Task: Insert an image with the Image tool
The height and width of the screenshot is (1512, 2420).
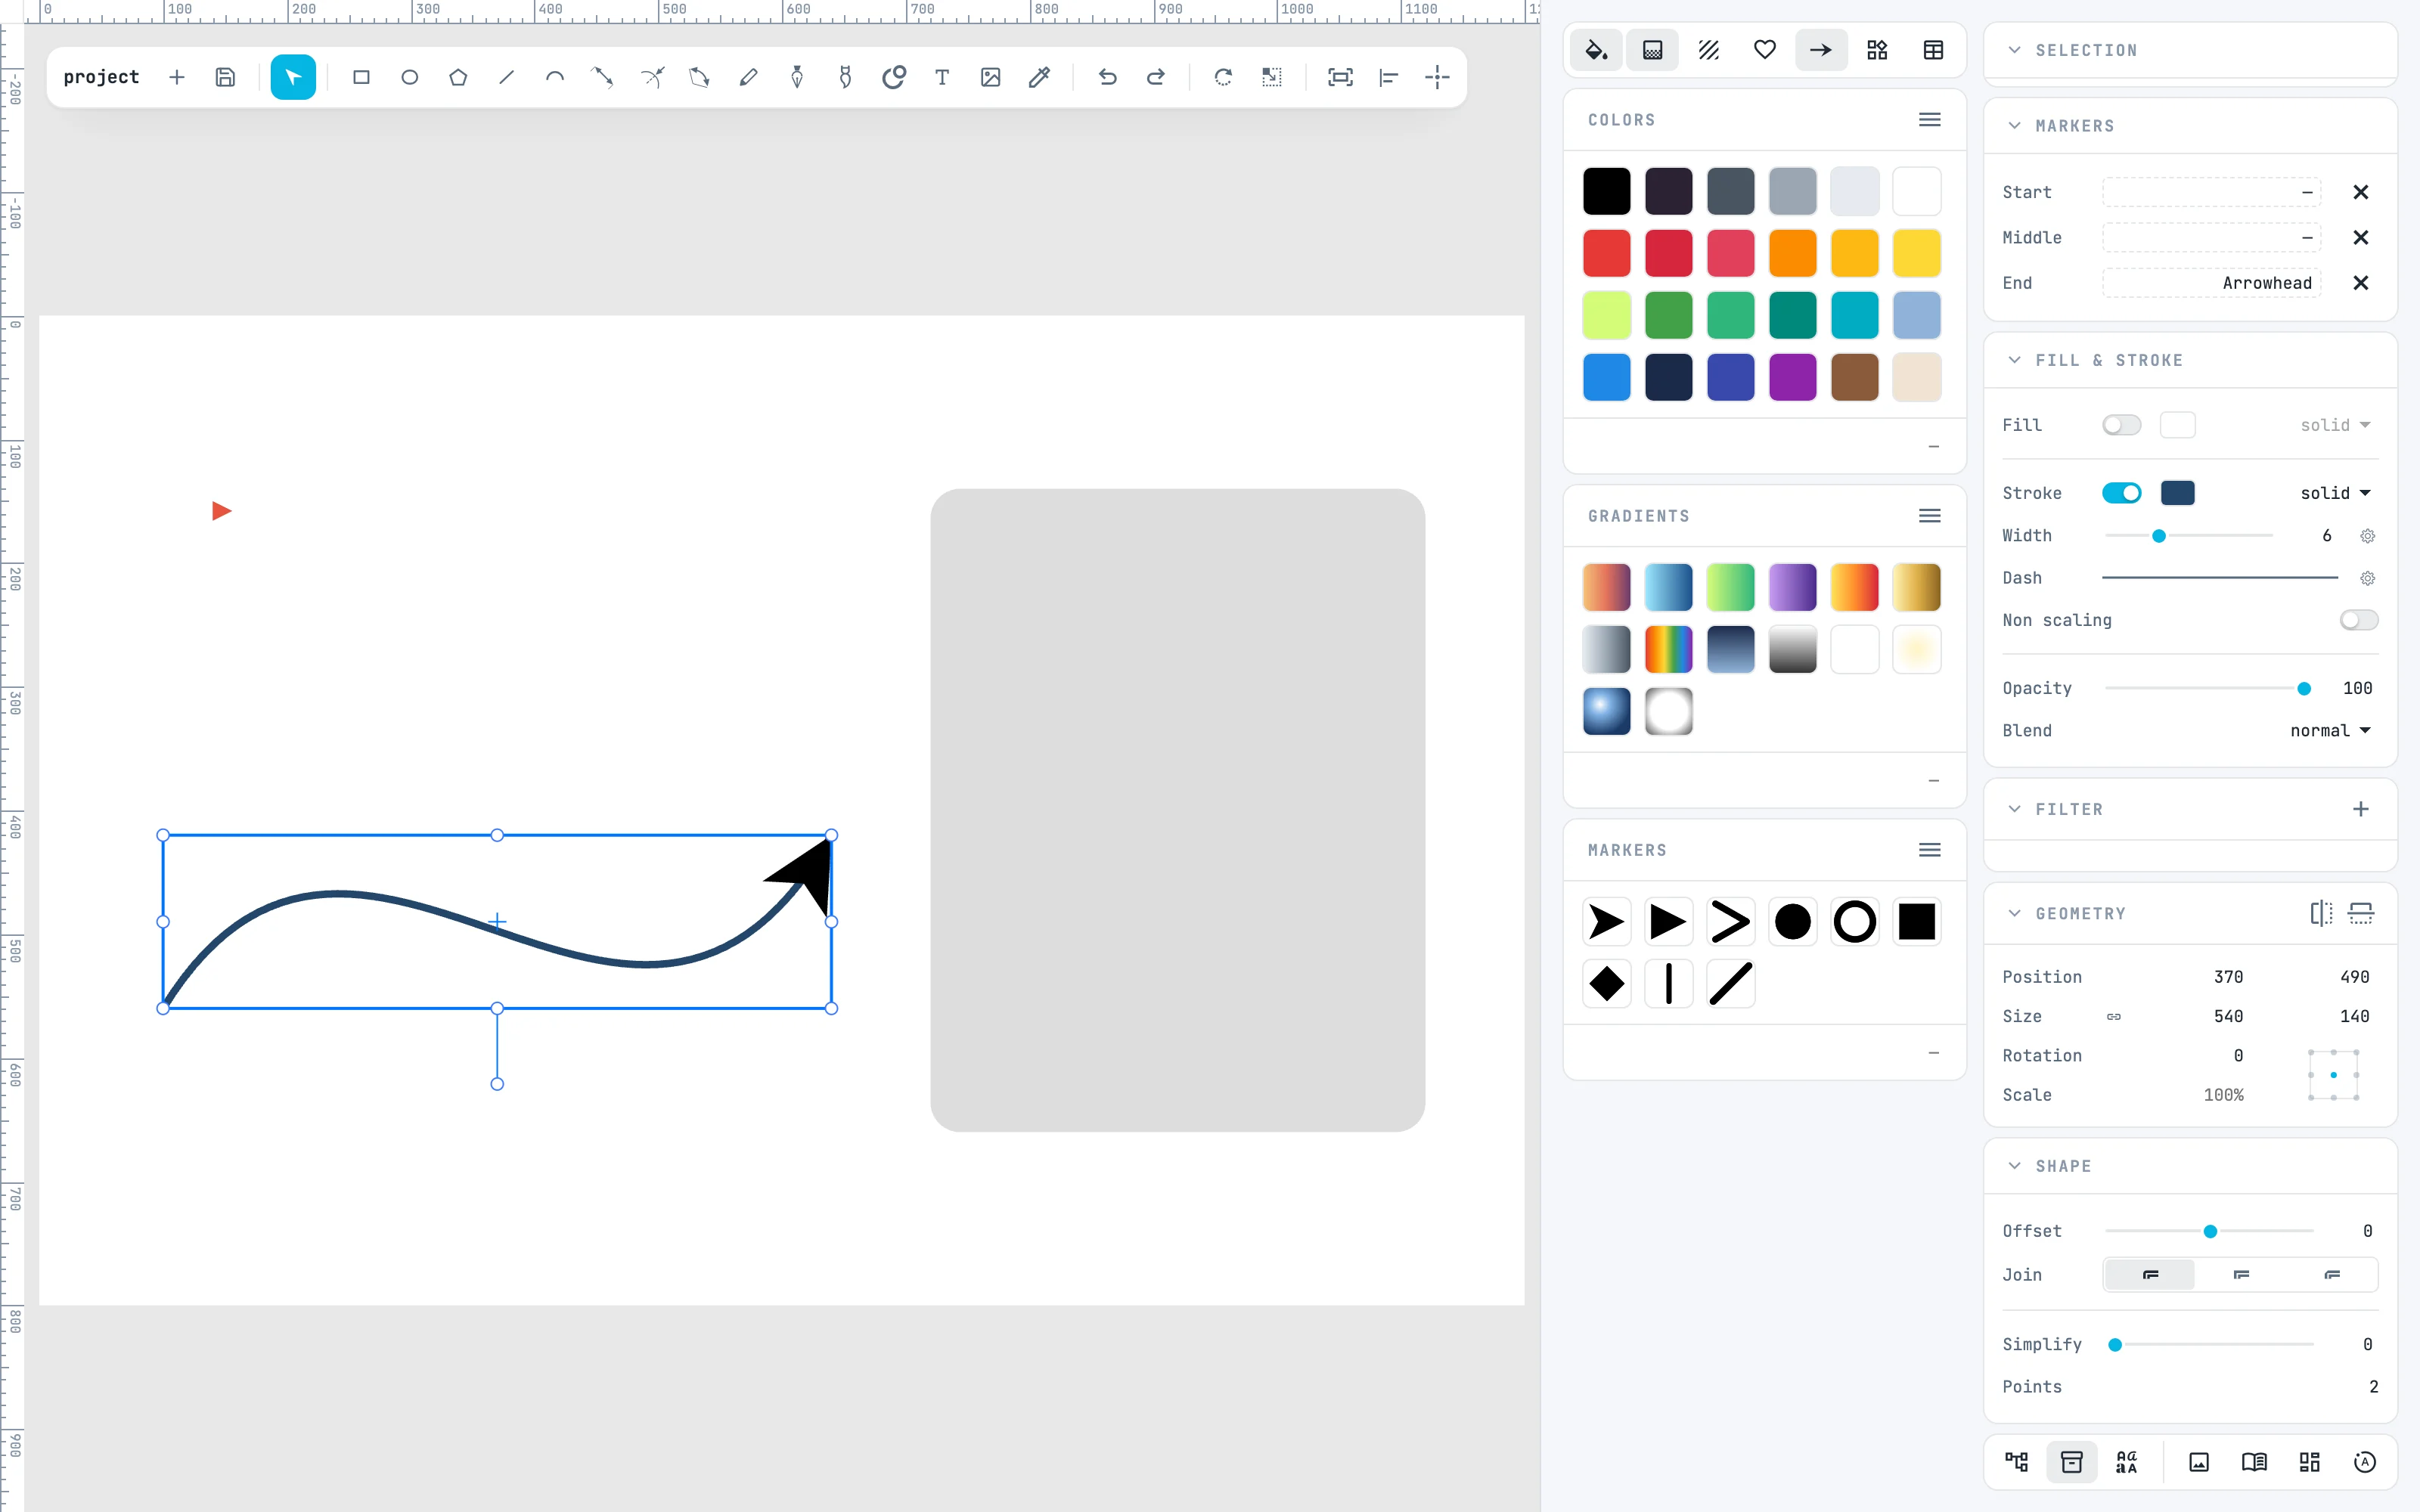Action: tap(990, 77)
